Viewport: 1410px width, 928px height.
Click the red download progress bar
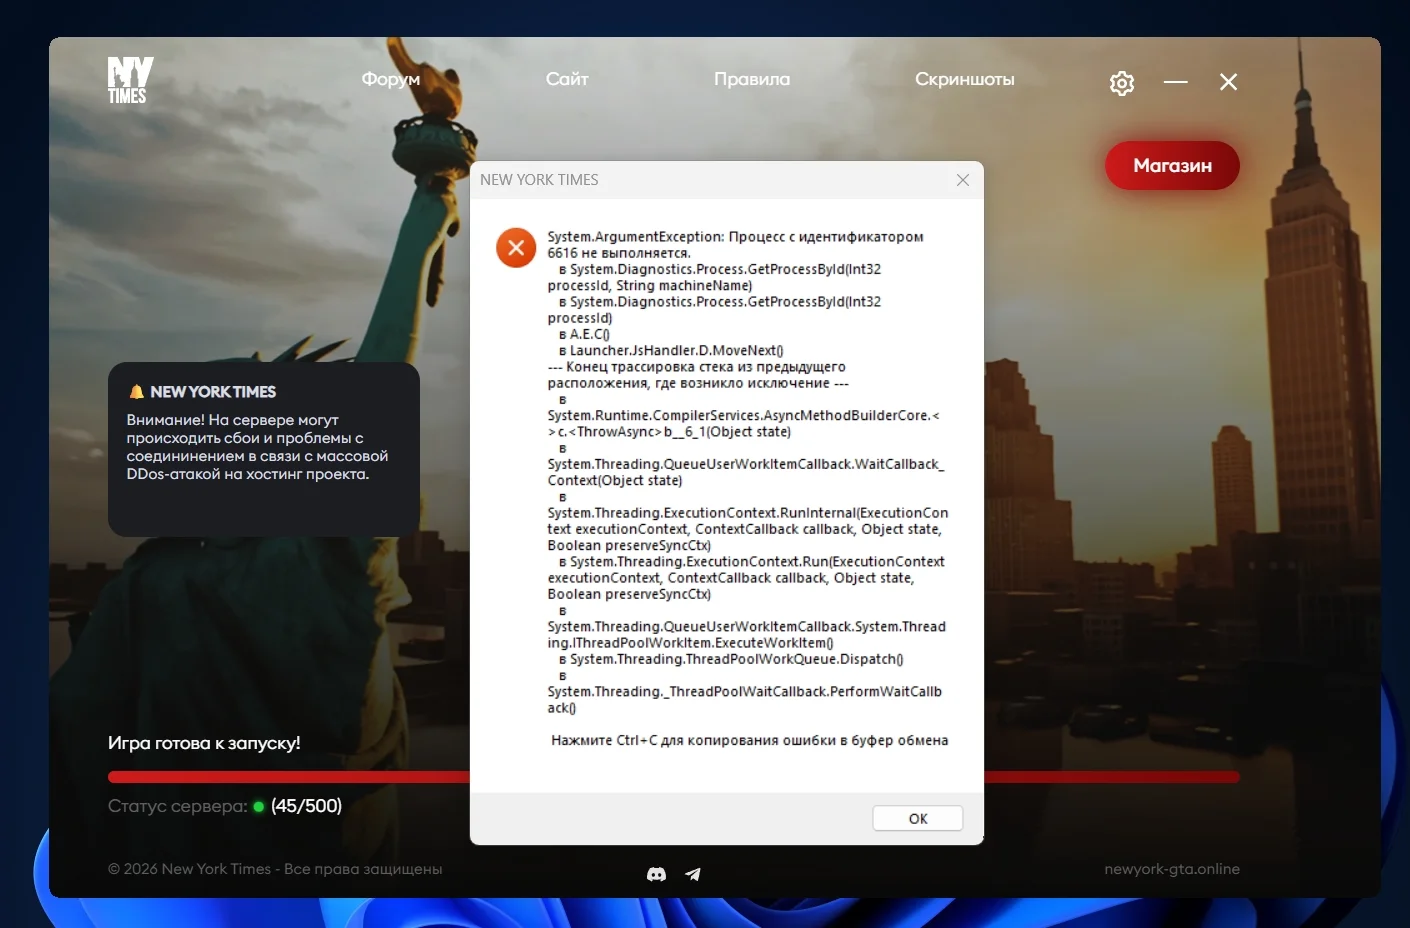pos(288,777)
